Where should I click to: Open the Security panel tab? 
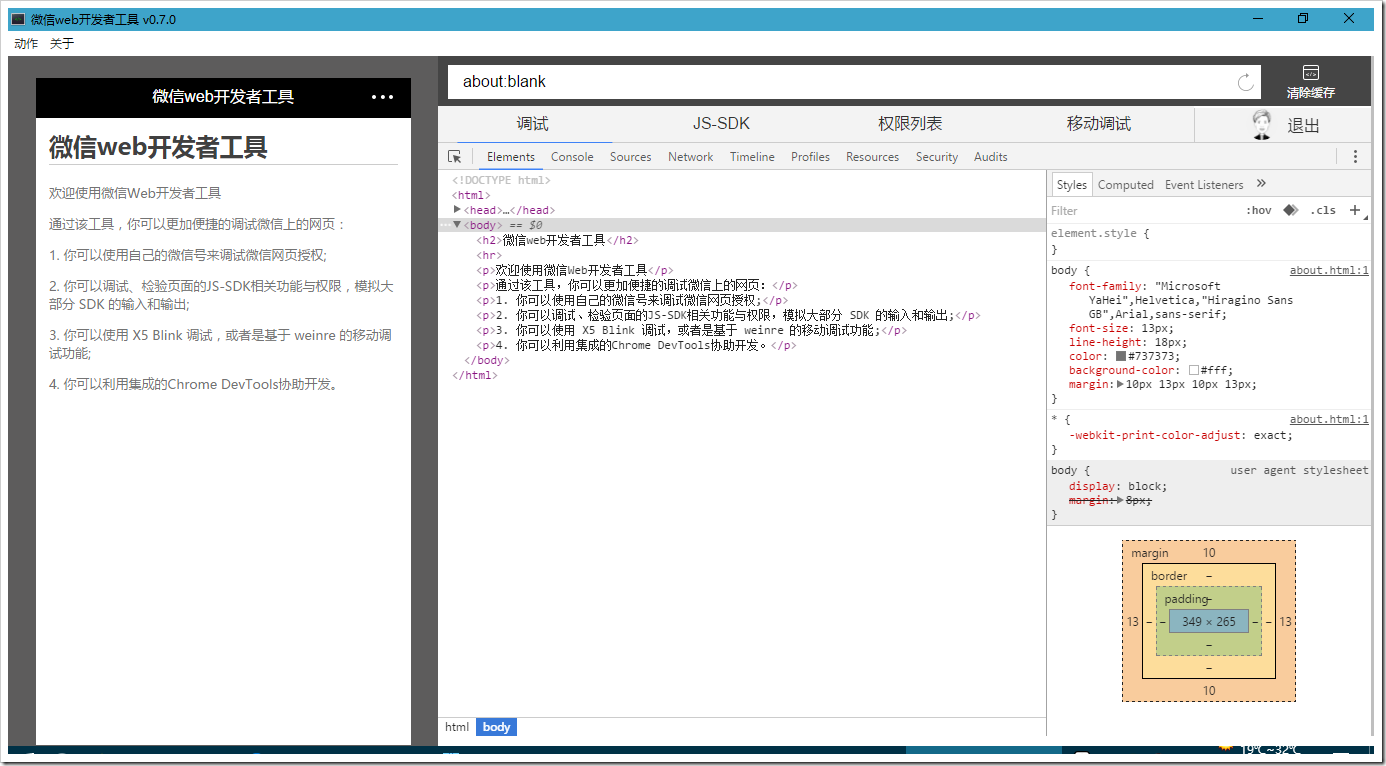tap(937, 157)
